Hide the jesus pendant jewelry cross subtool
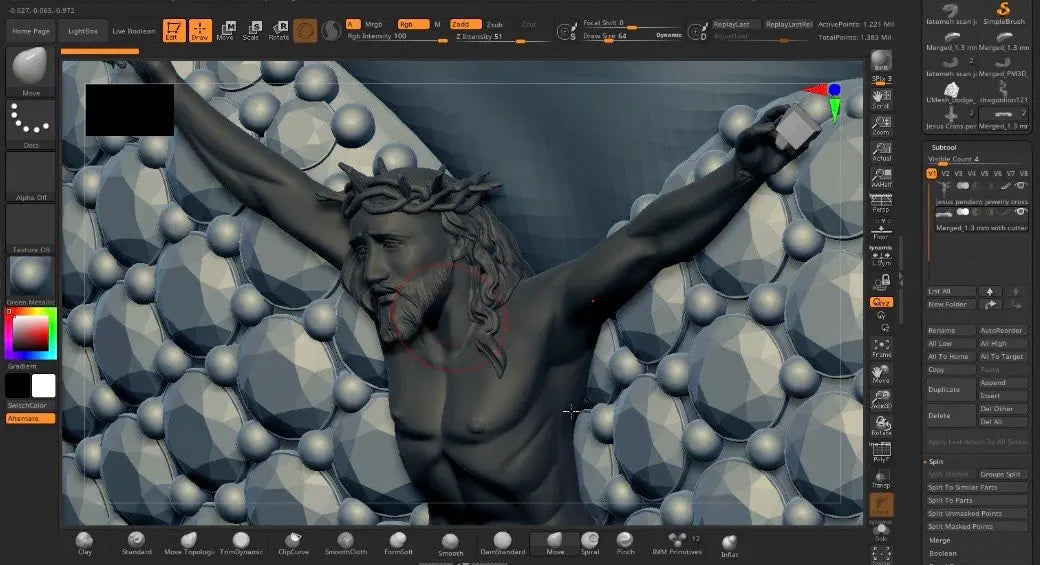This screenshot has height=565, width=1040. point(1020,186)
